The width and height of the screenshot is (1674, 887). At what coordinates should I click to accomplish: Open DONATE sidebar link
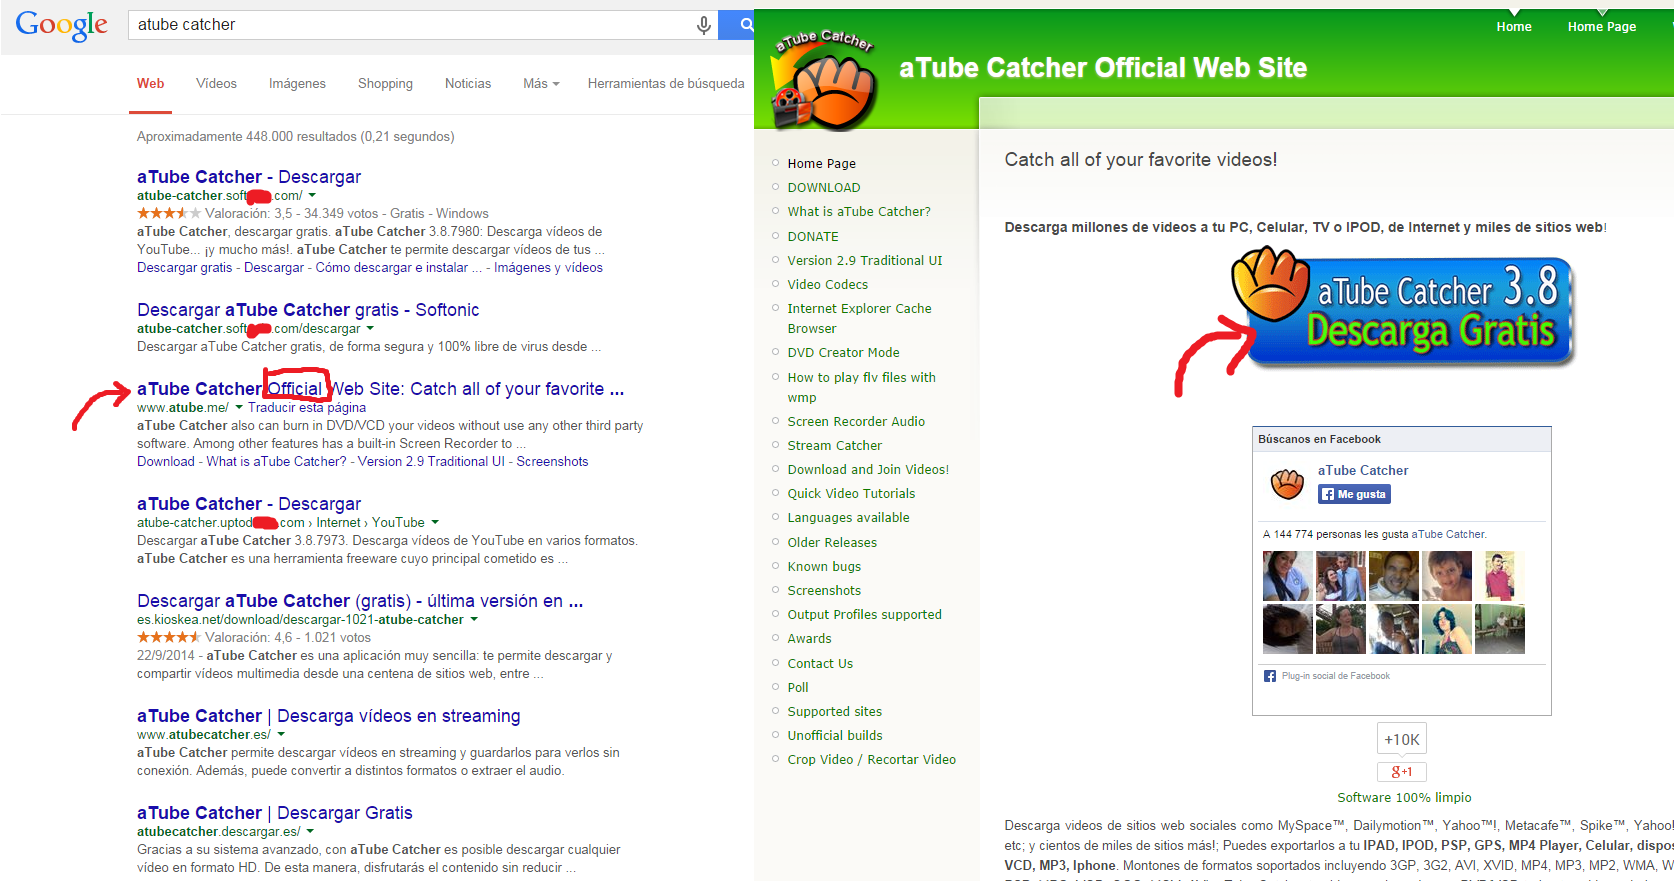(813, 237)
